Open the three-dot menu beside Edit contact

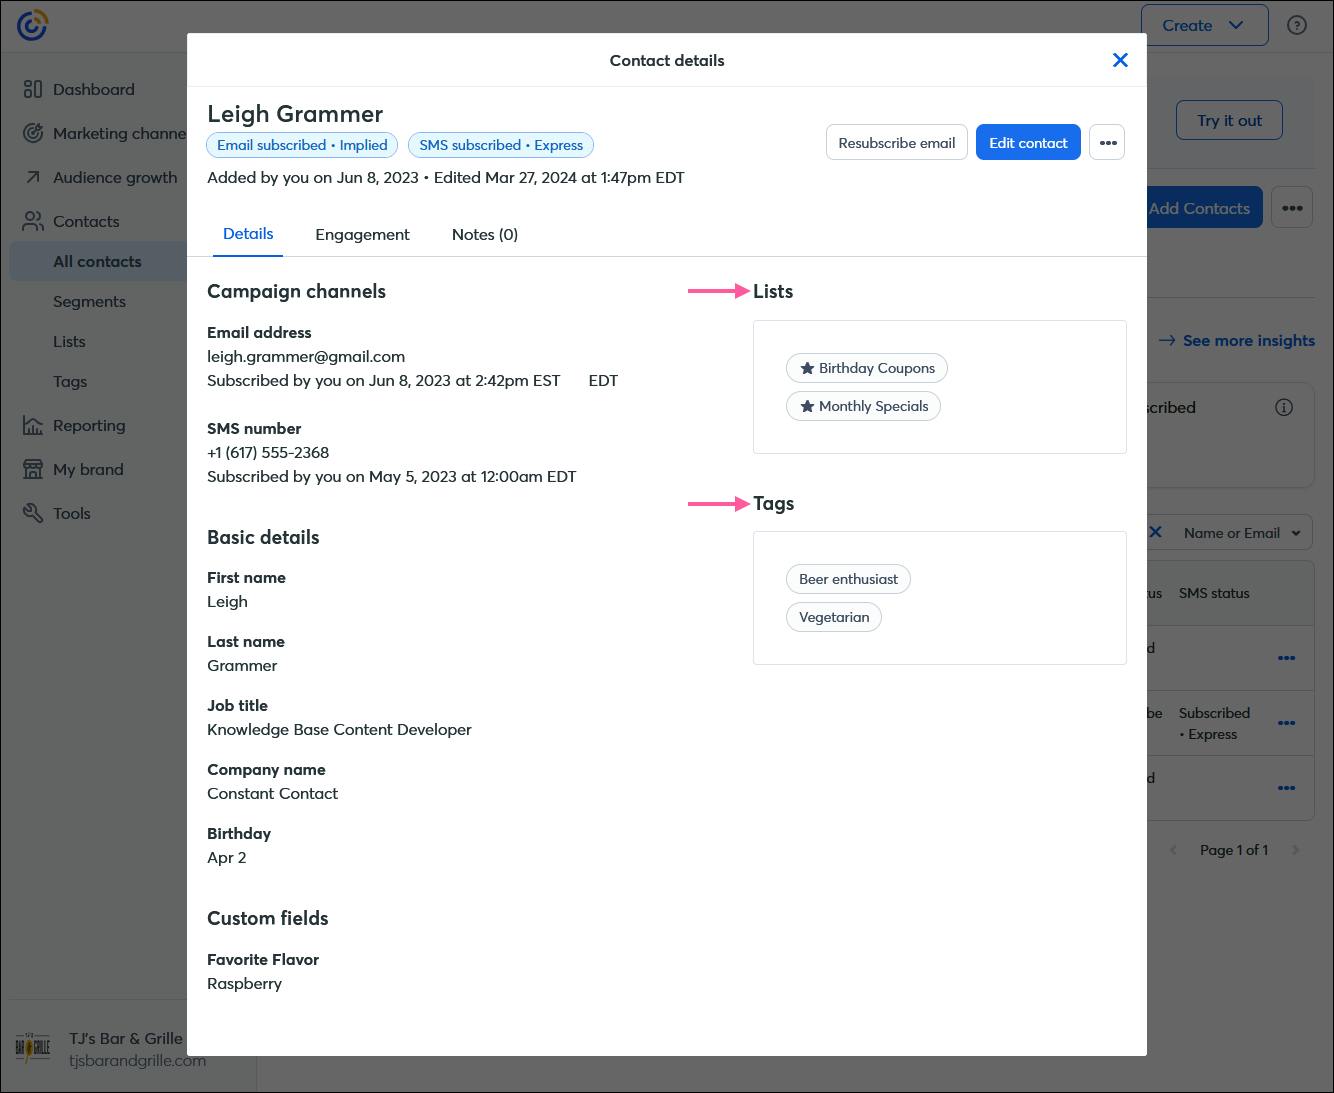1107,143
